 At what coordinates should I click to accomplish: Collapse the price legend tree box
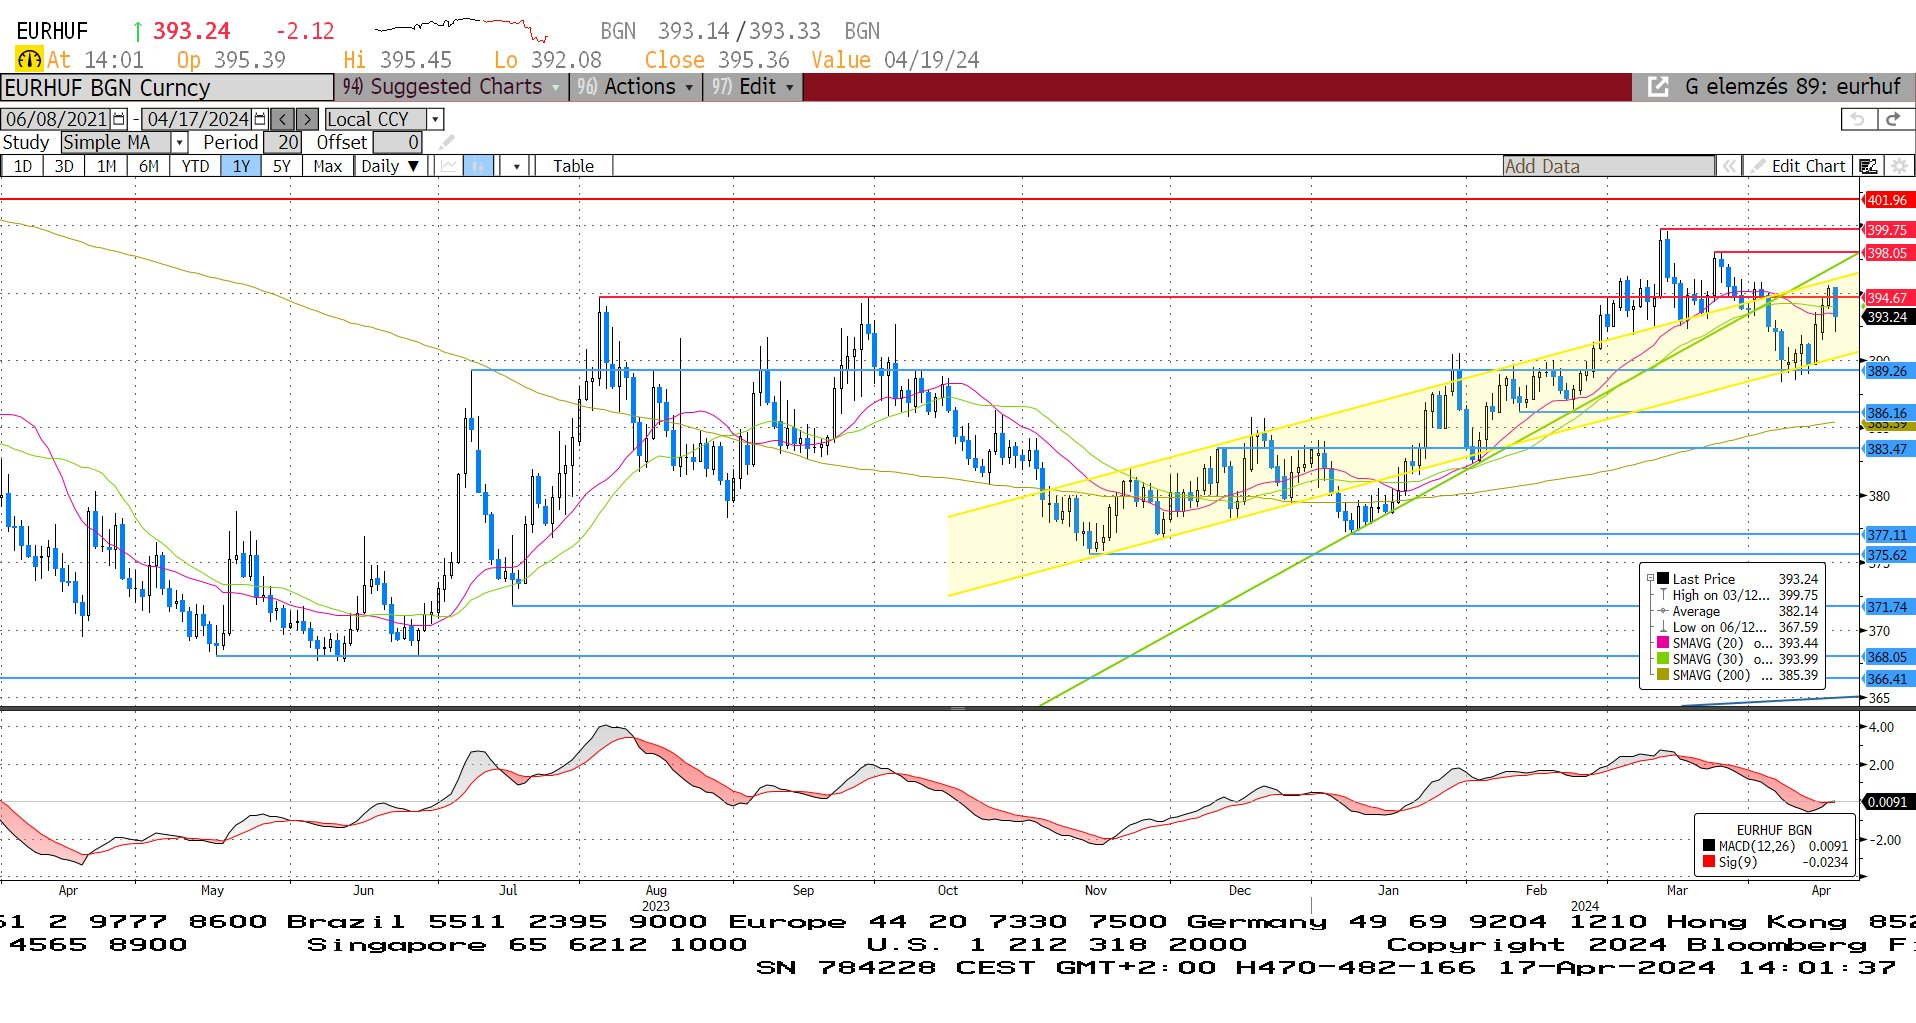(x=1650, y=579)
